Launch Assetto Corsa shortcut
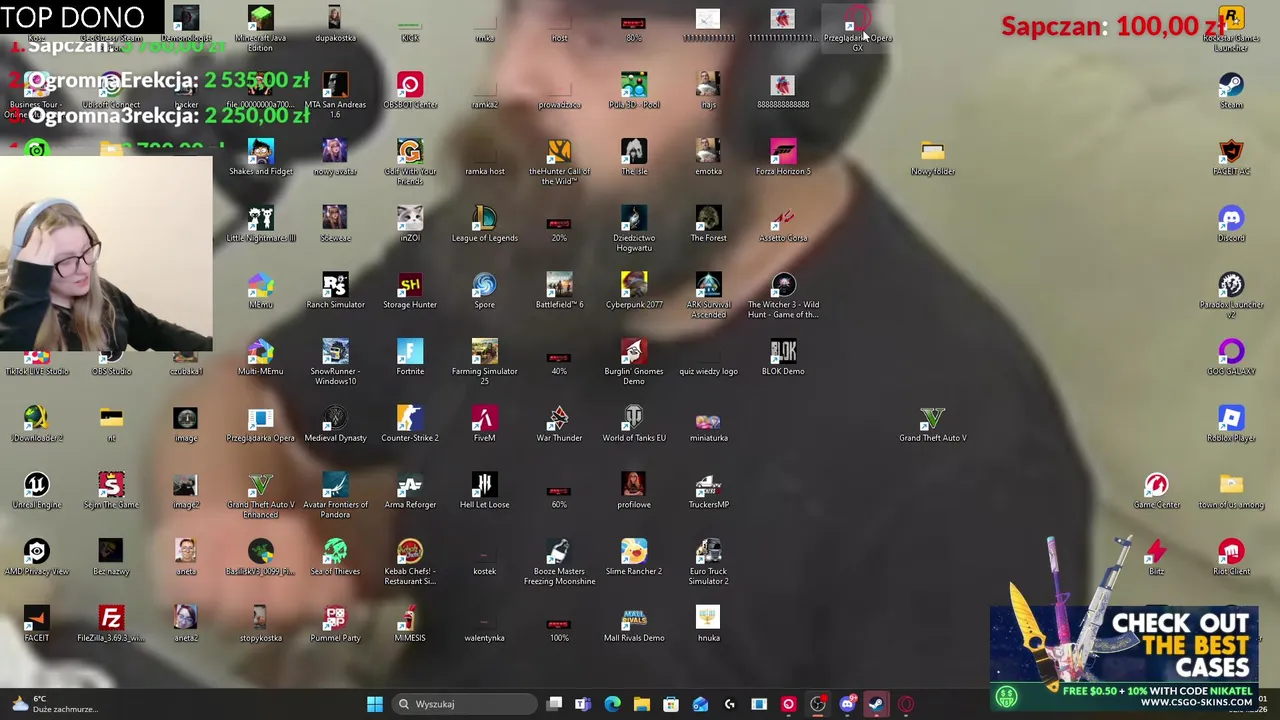1280x720 pixels. pos(783,224)
